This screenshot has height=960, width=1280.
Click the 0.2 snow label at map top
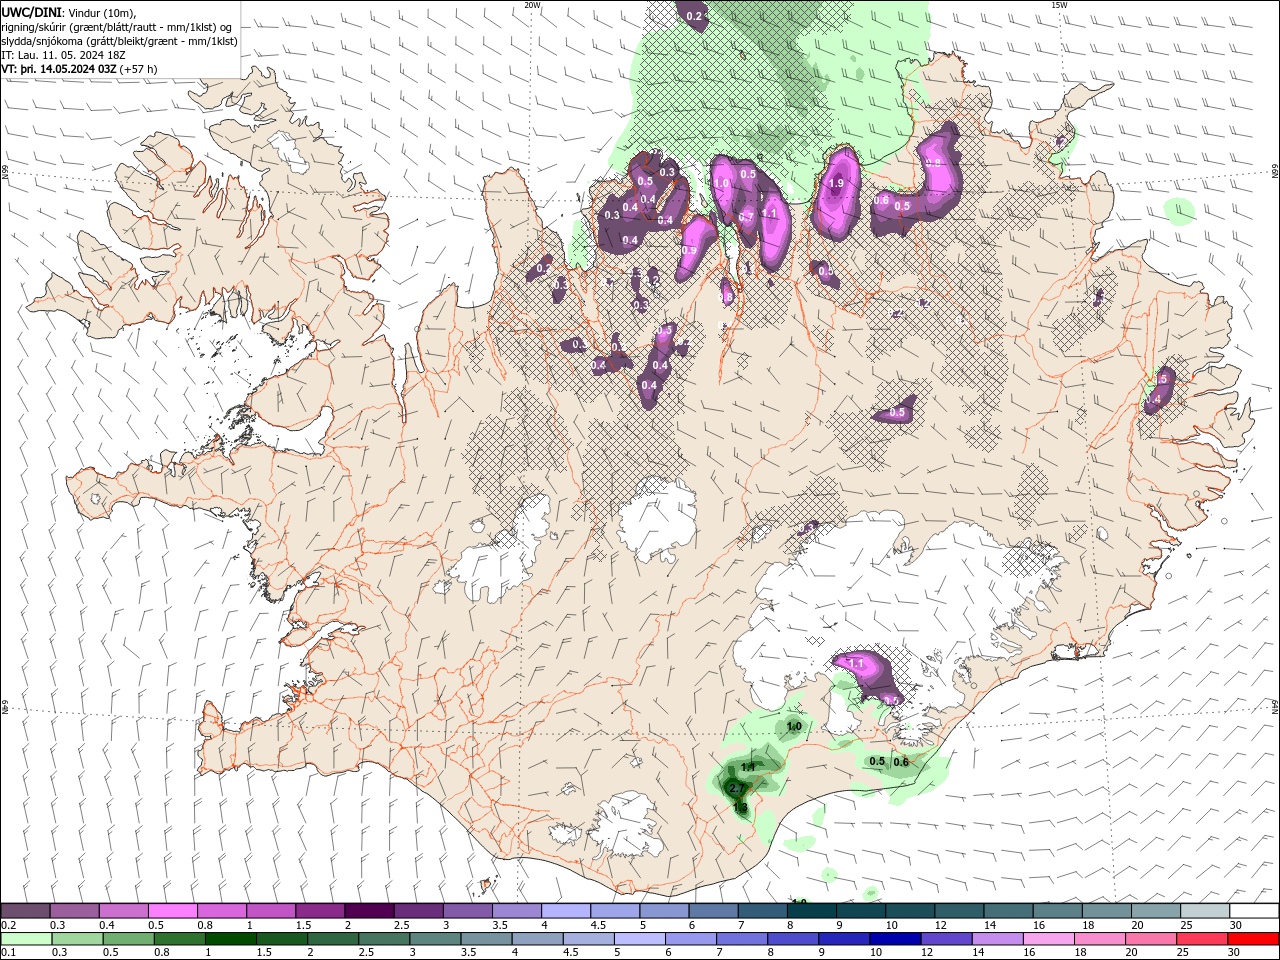pyautogui.click(x=695, y=17)
